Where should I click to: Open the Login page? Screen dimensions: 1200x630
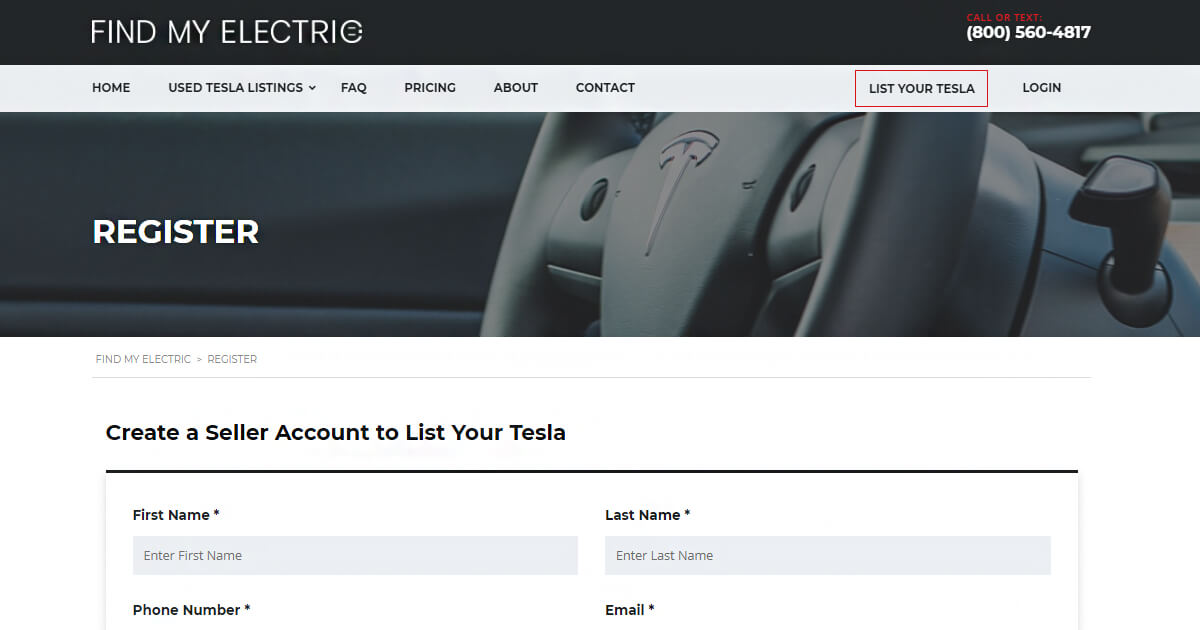pos(1042,88)
